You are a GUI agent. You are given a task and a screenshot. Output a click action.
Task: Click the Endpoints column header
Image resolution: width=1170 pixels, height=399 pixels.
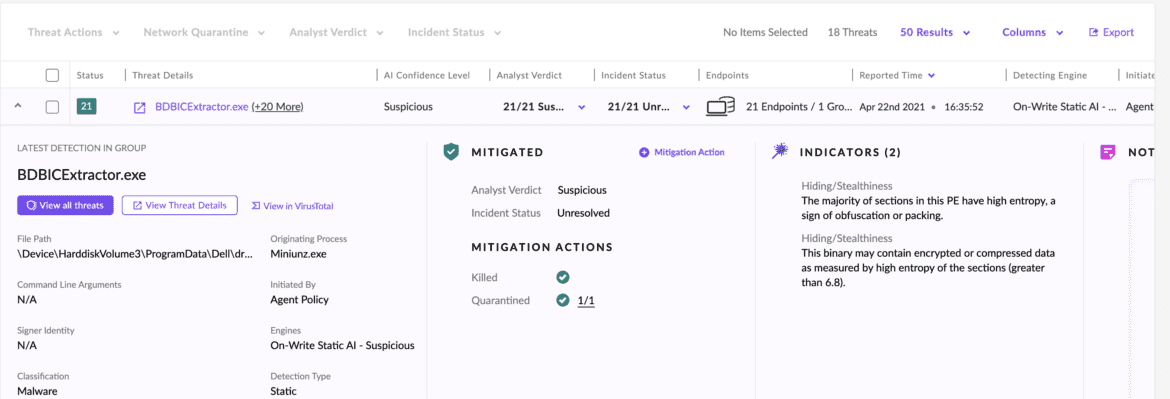coord(726,75)
